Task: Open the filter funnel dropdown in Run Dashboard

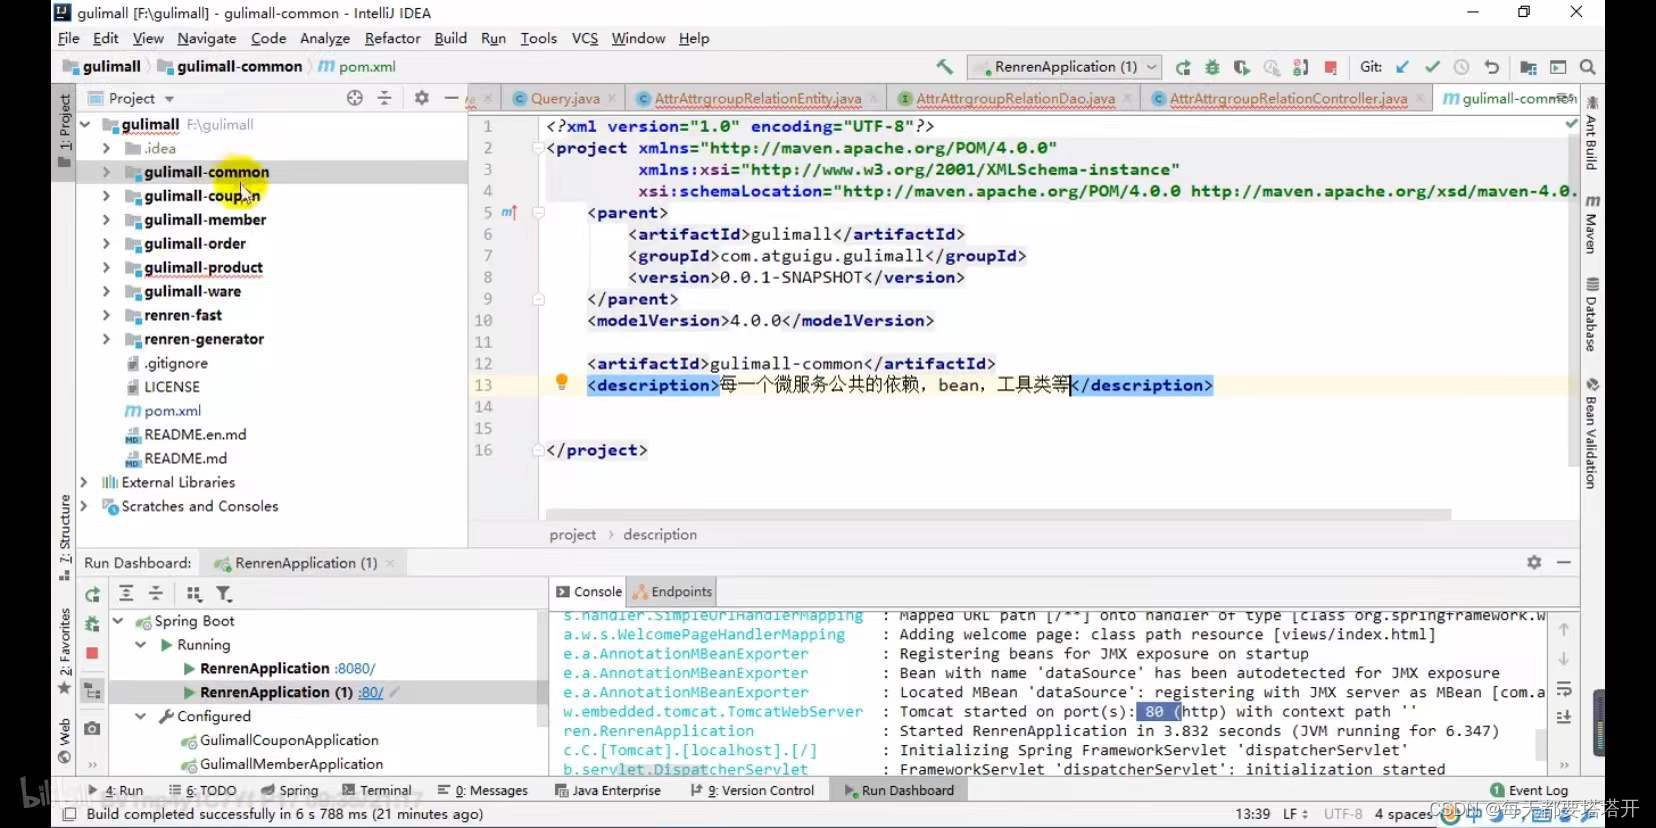Action: [x=224, y=594]
